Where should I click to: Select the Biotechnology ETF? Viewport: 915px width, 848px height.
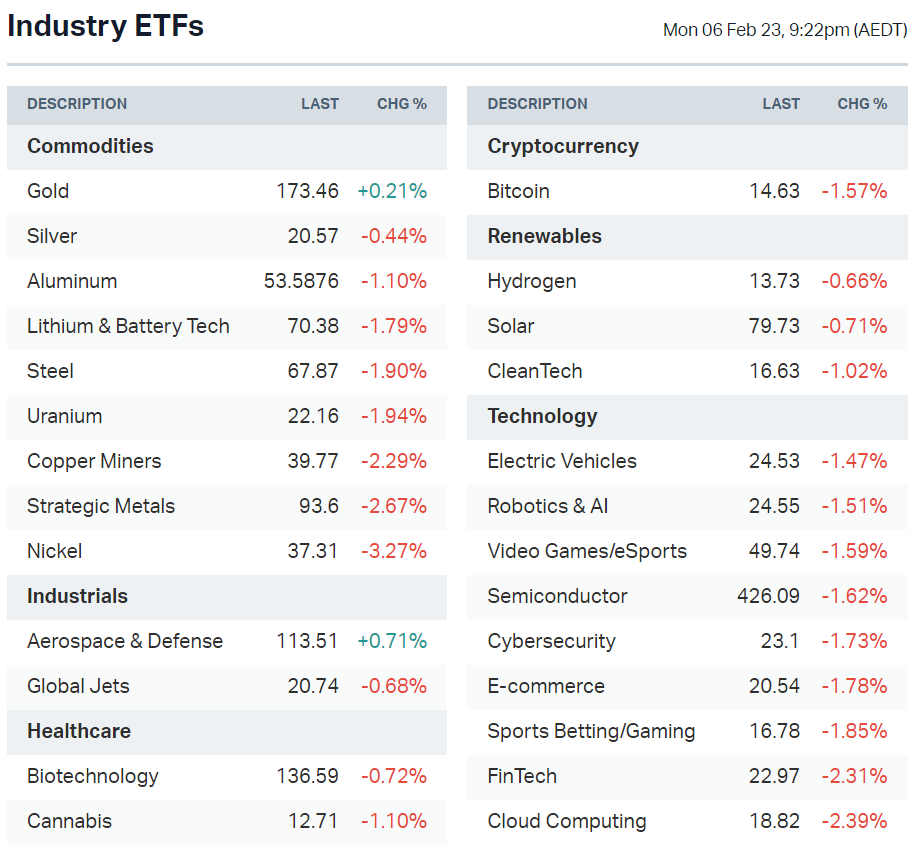(x=93, y=776)
